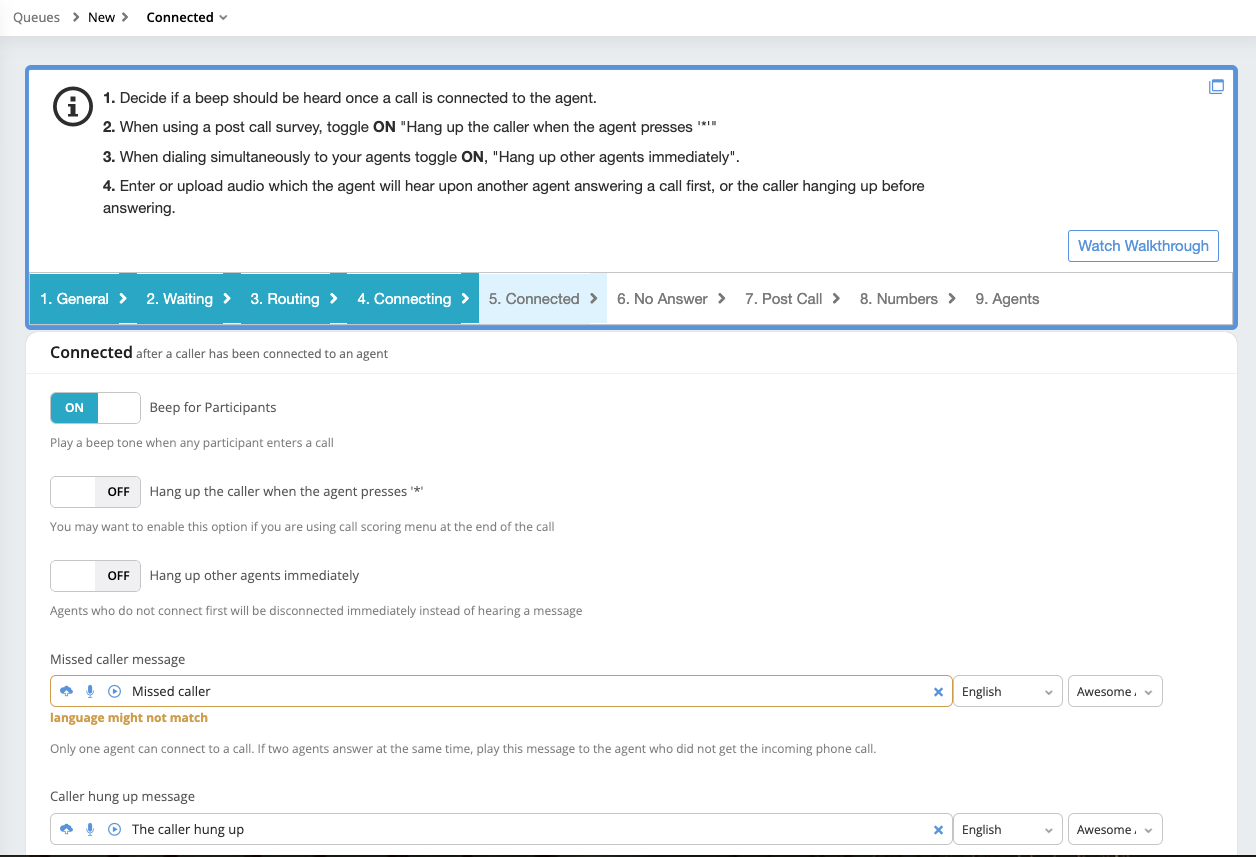Upload audio for the Caller hung up message
The width and height of the screenshot is (1256, 857).
[x=66, y=829]
